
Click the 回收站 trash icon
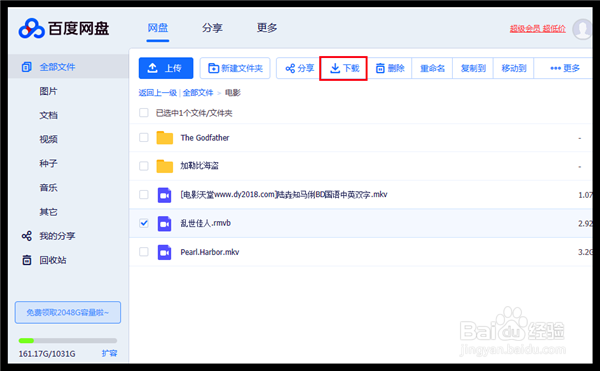coord(26,260)
